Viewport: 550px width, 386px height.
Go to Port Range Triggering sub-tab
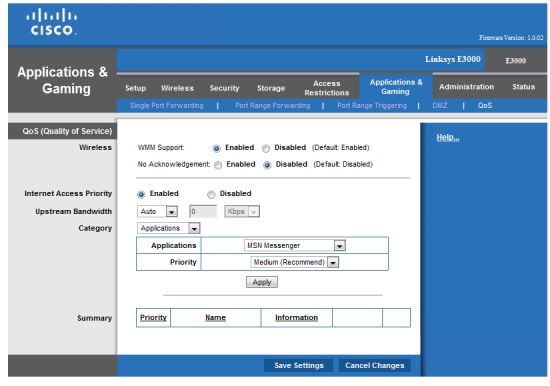[x=372, y=106]
